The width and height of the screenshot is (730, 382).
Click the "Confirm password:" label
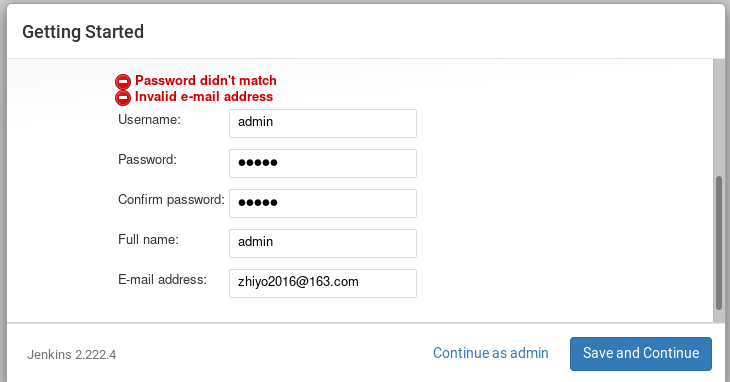point(171,200)
